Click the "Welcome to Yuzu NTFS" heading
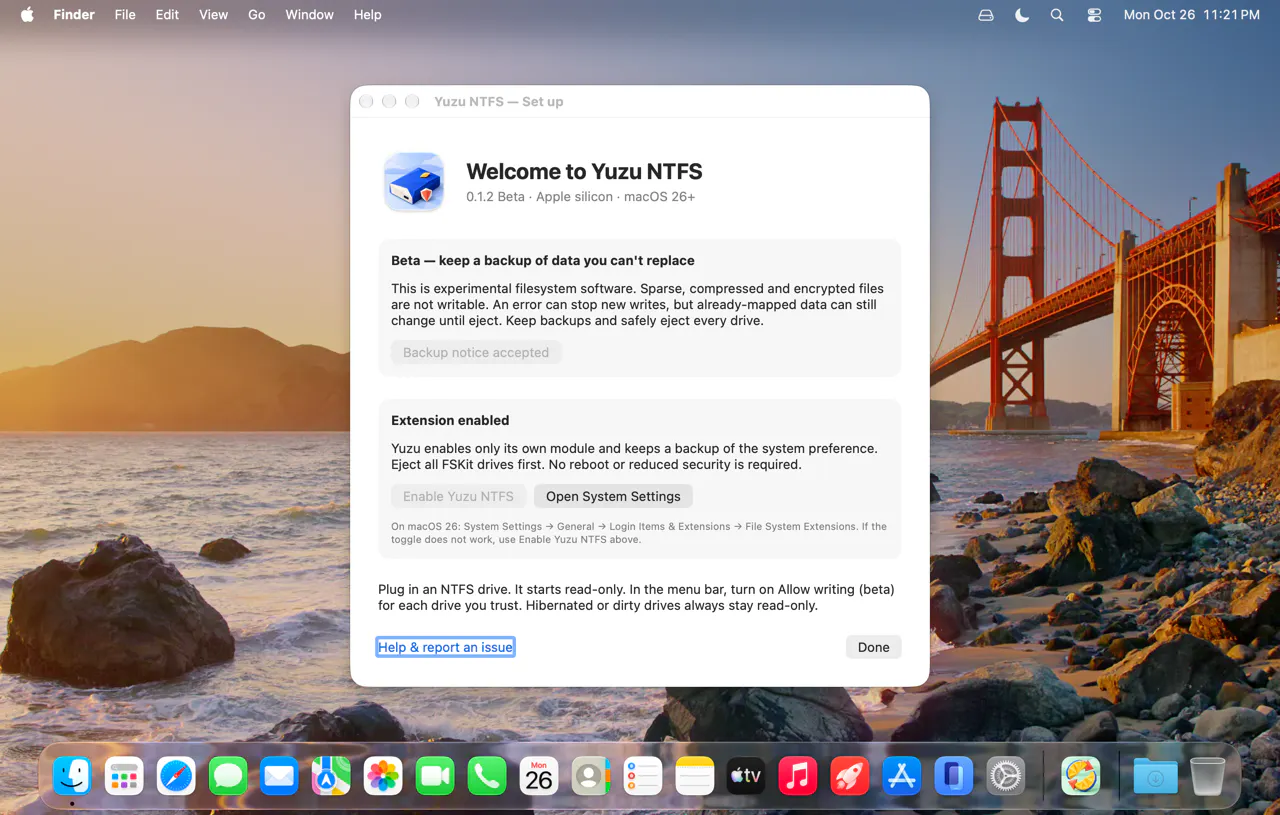The width and height of the screenshot is (1280, 815). point(584,171)
